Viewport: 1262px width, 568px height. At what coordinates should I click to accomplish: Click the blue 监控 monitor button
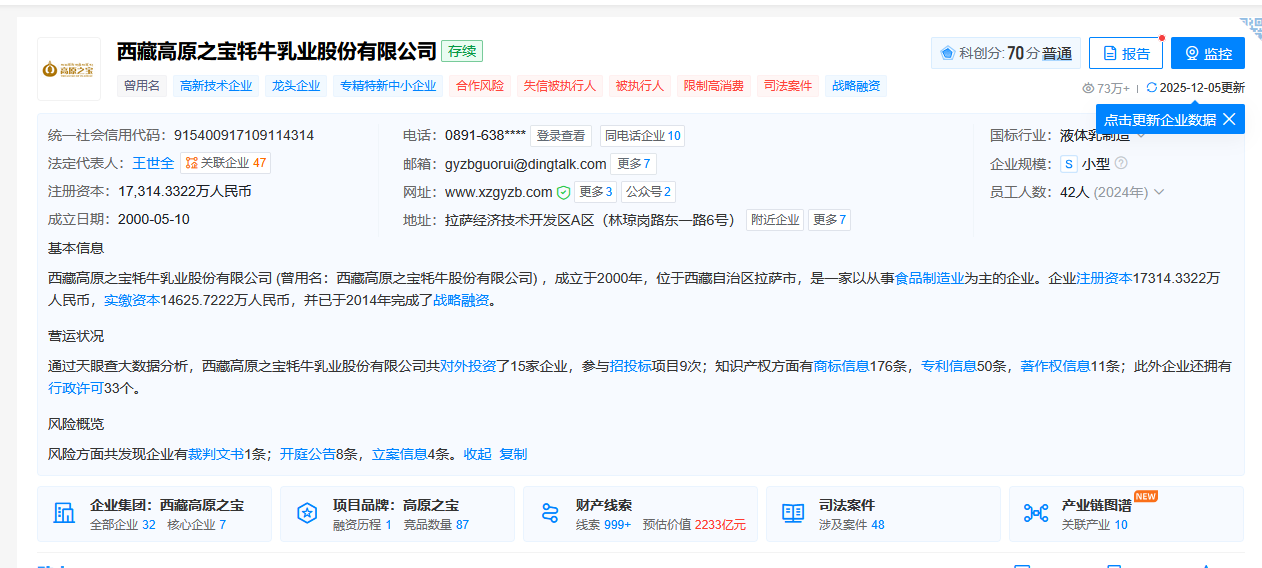[x=1207, y=54]
